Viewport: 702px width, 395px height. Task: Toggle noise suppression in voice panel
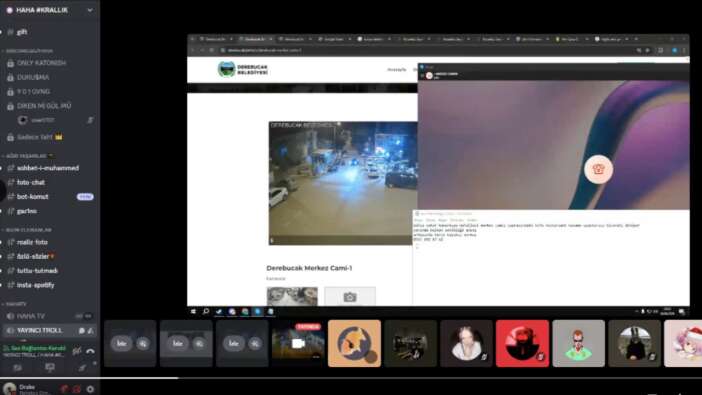(x=77, y=351)
